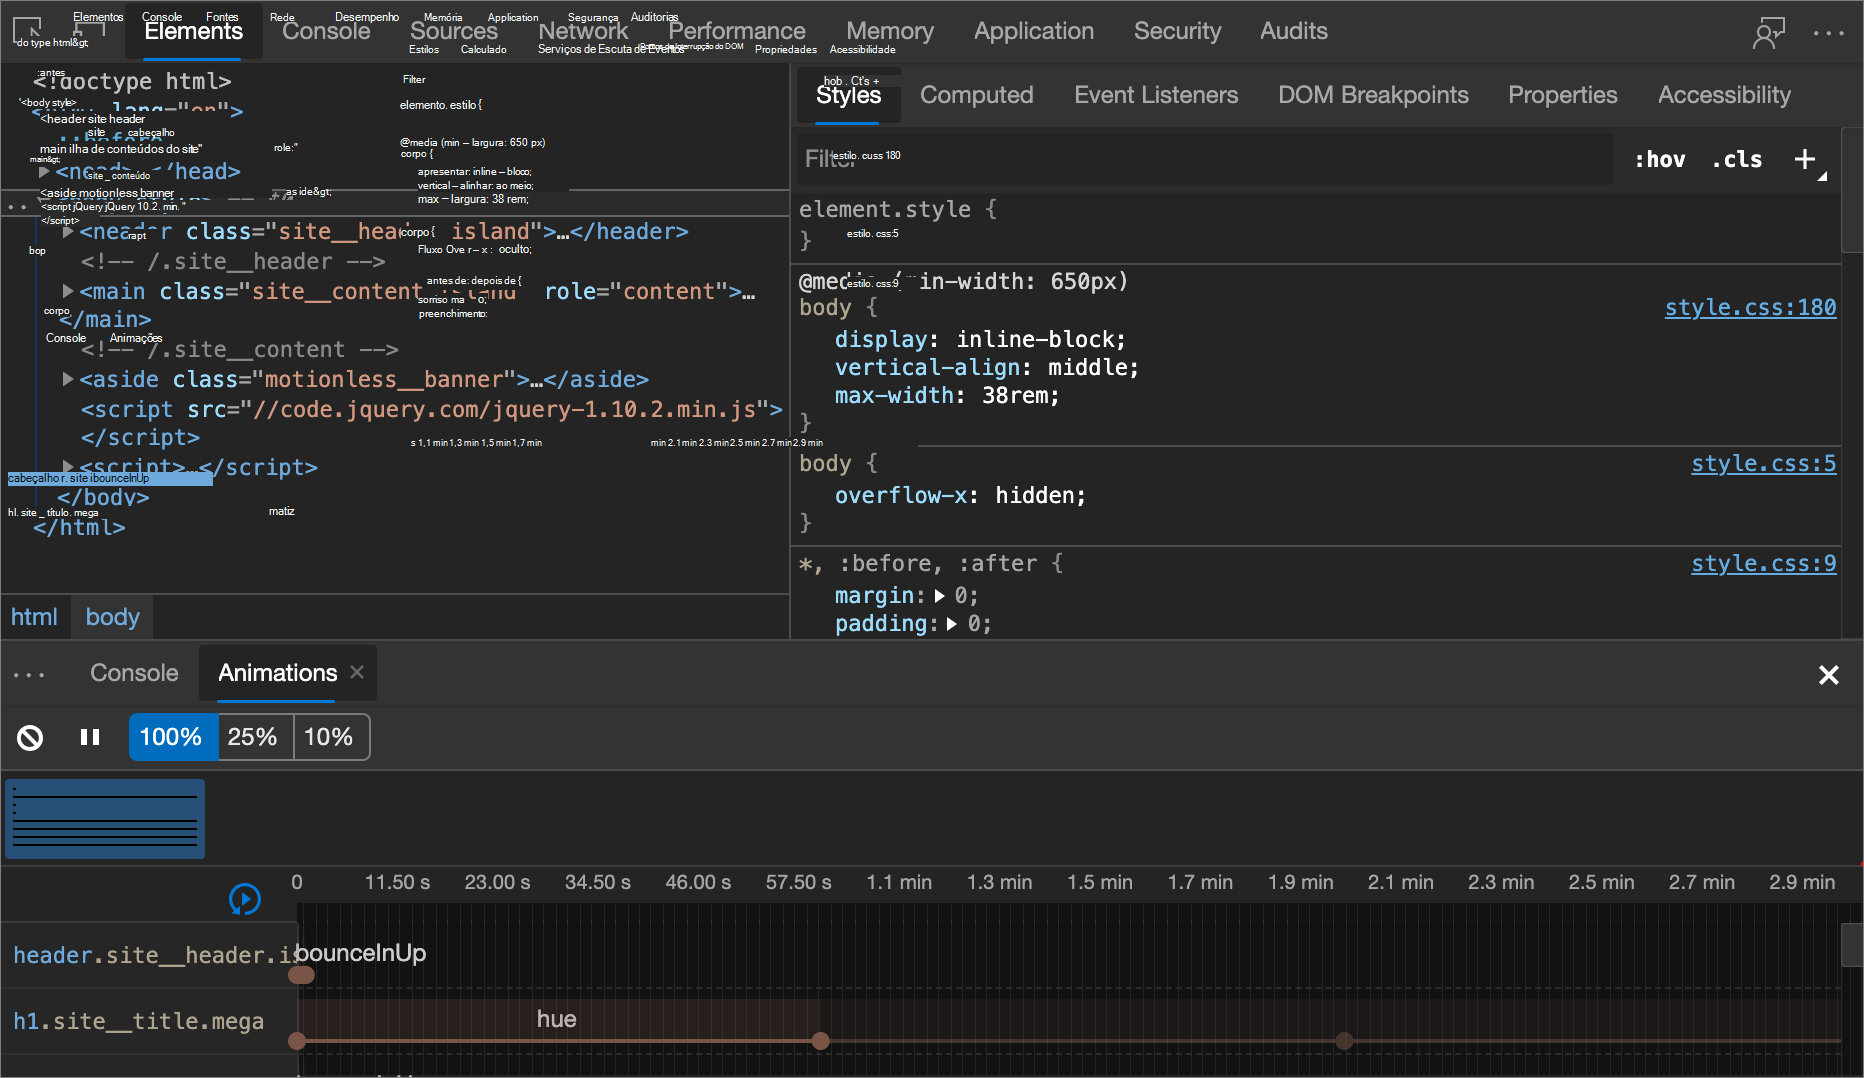Open the DevTools more options menu

(1828, 32)
